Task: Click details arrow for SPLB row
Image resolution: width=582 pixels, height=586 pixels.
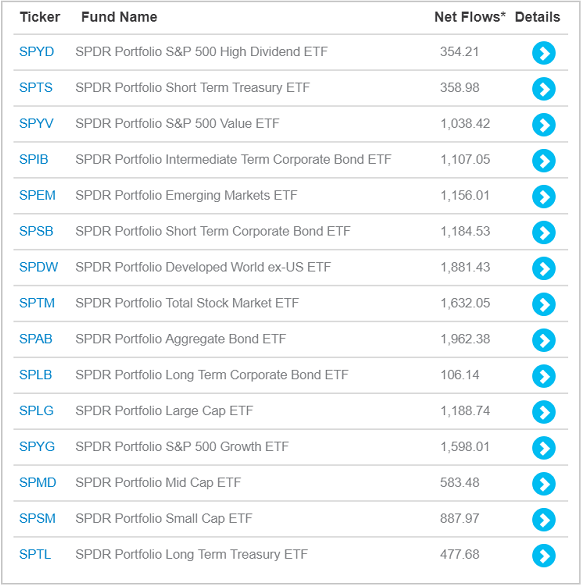Action: [x=543, y=376]
